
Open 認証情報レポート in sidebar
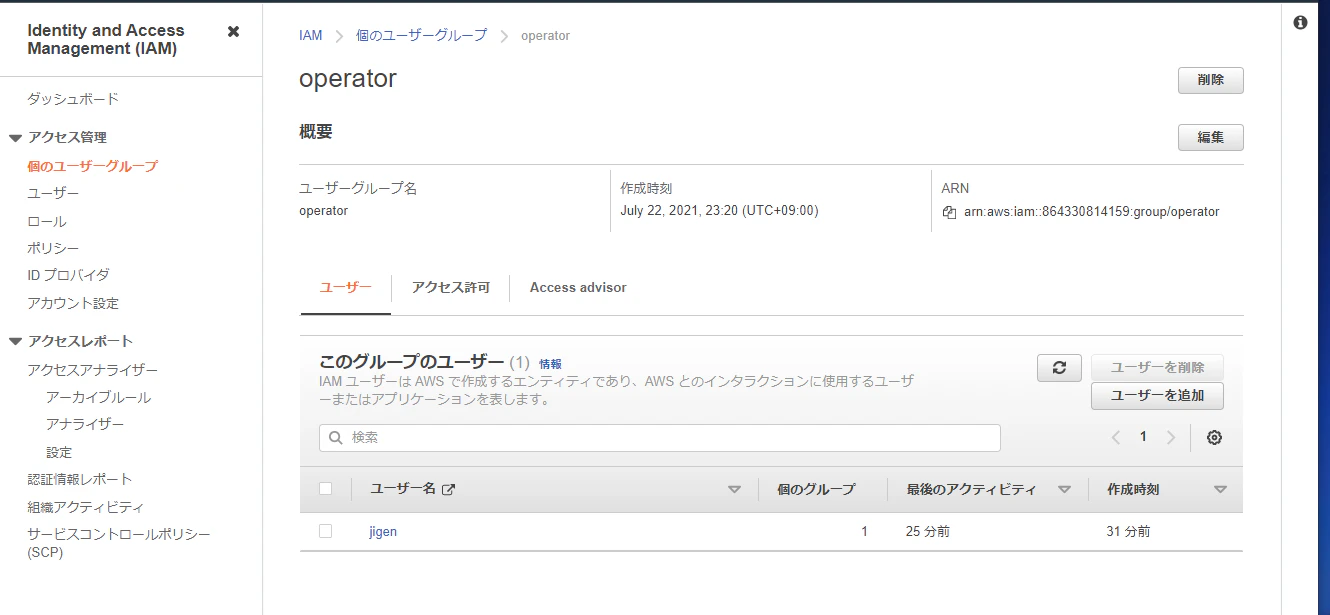pyautogui.click(x=79, y=479)
